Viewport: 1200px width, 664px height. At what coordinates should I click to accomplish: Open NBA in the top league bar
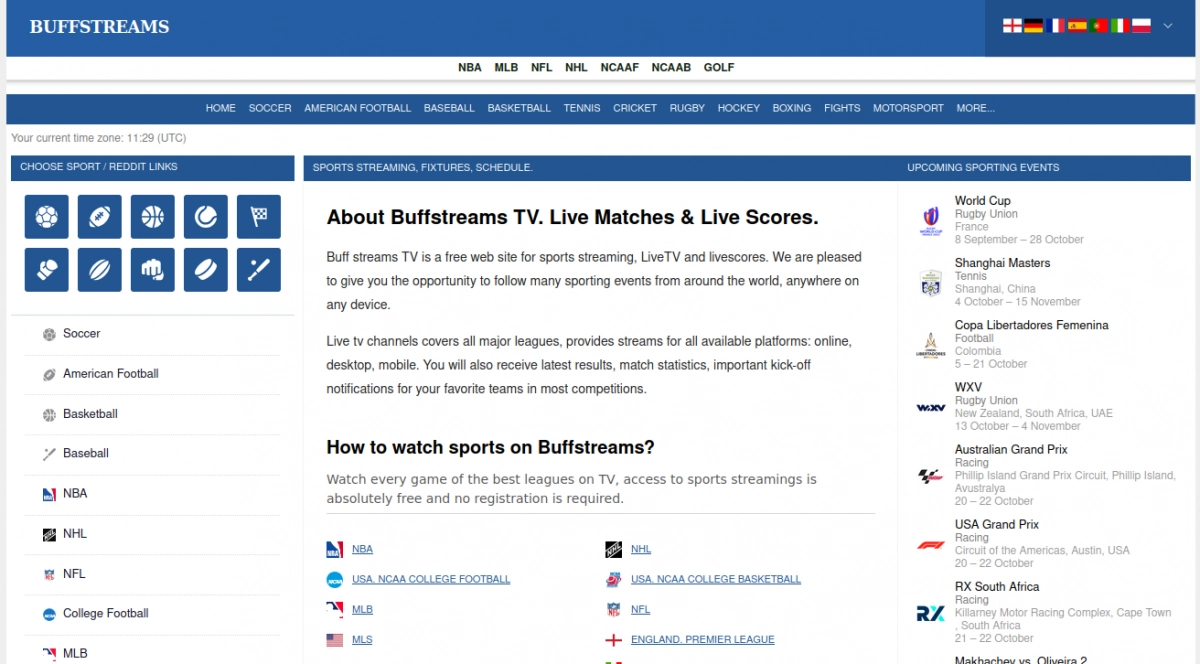(x=470, y=68)
